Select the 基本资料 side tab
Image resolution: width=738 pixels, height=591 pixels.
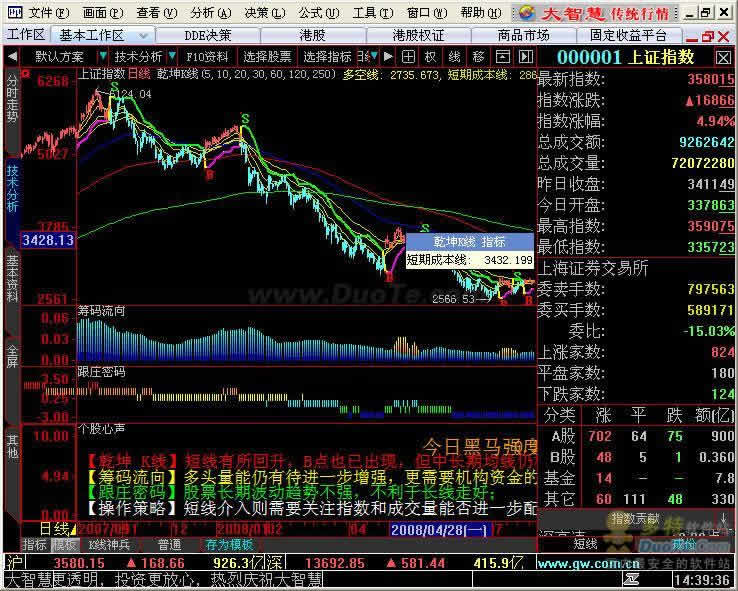12,279
